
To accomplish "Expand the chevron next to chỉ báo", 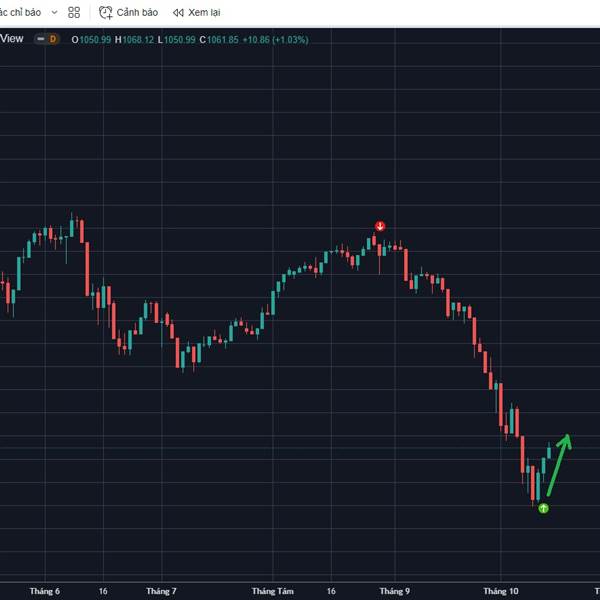I will point(52,12).
